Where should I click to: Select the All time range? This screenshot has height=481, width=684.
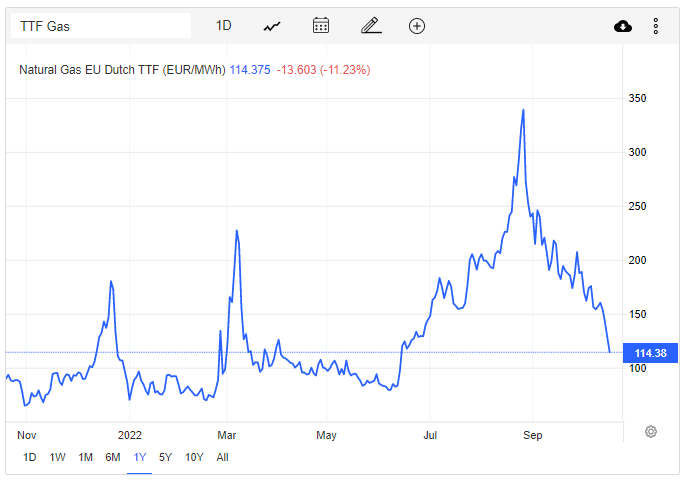tap(222, 457)
